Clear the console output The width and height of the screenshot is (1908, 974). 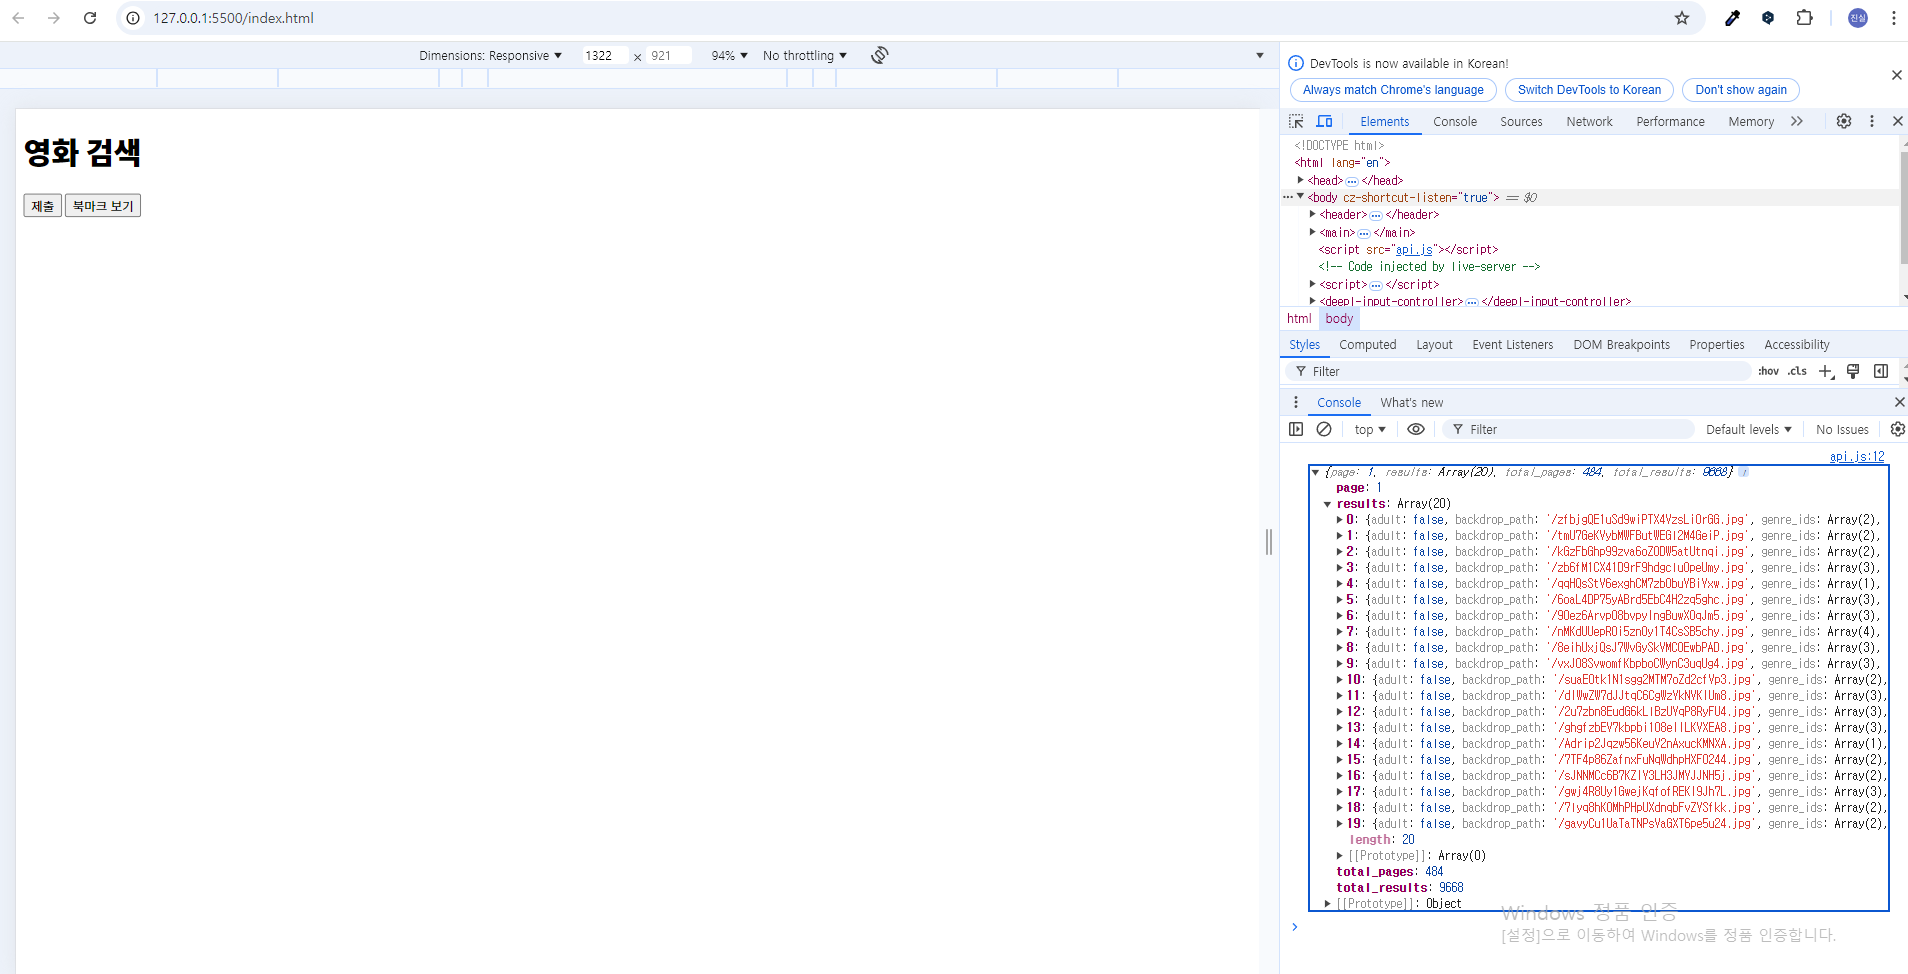pos(1324,429)
